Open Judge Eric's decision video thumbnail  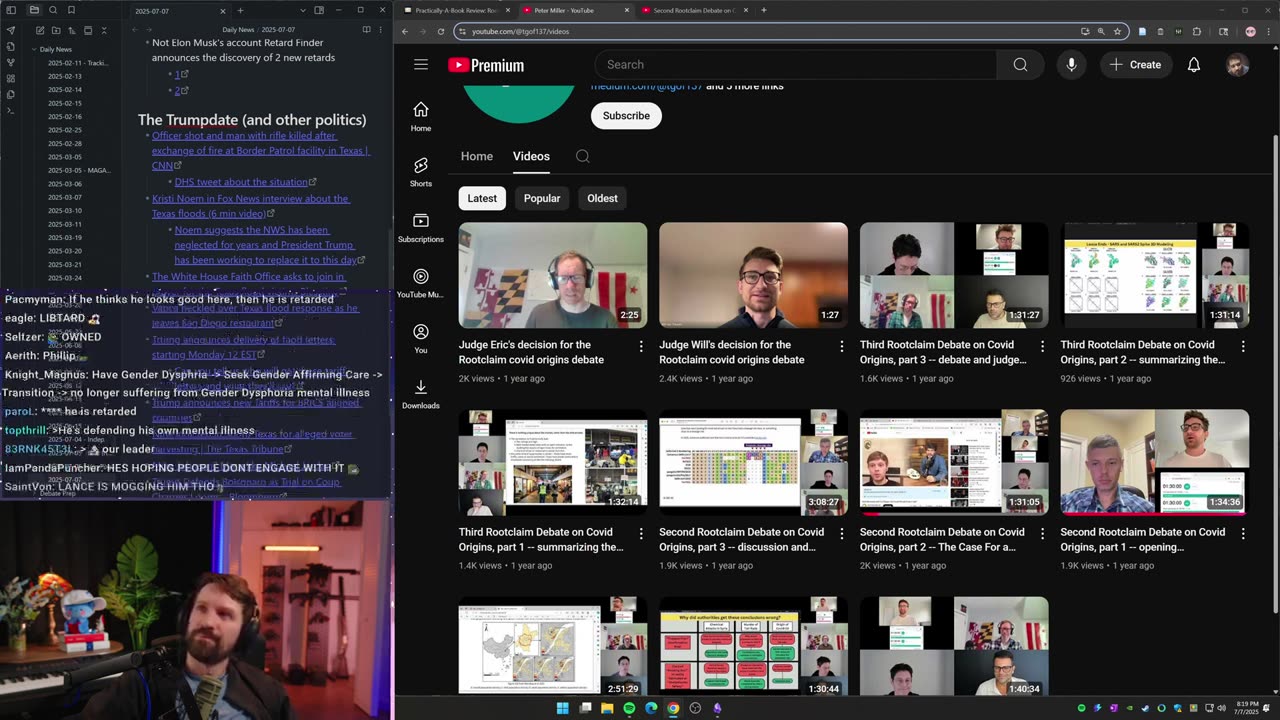point(553,275)
